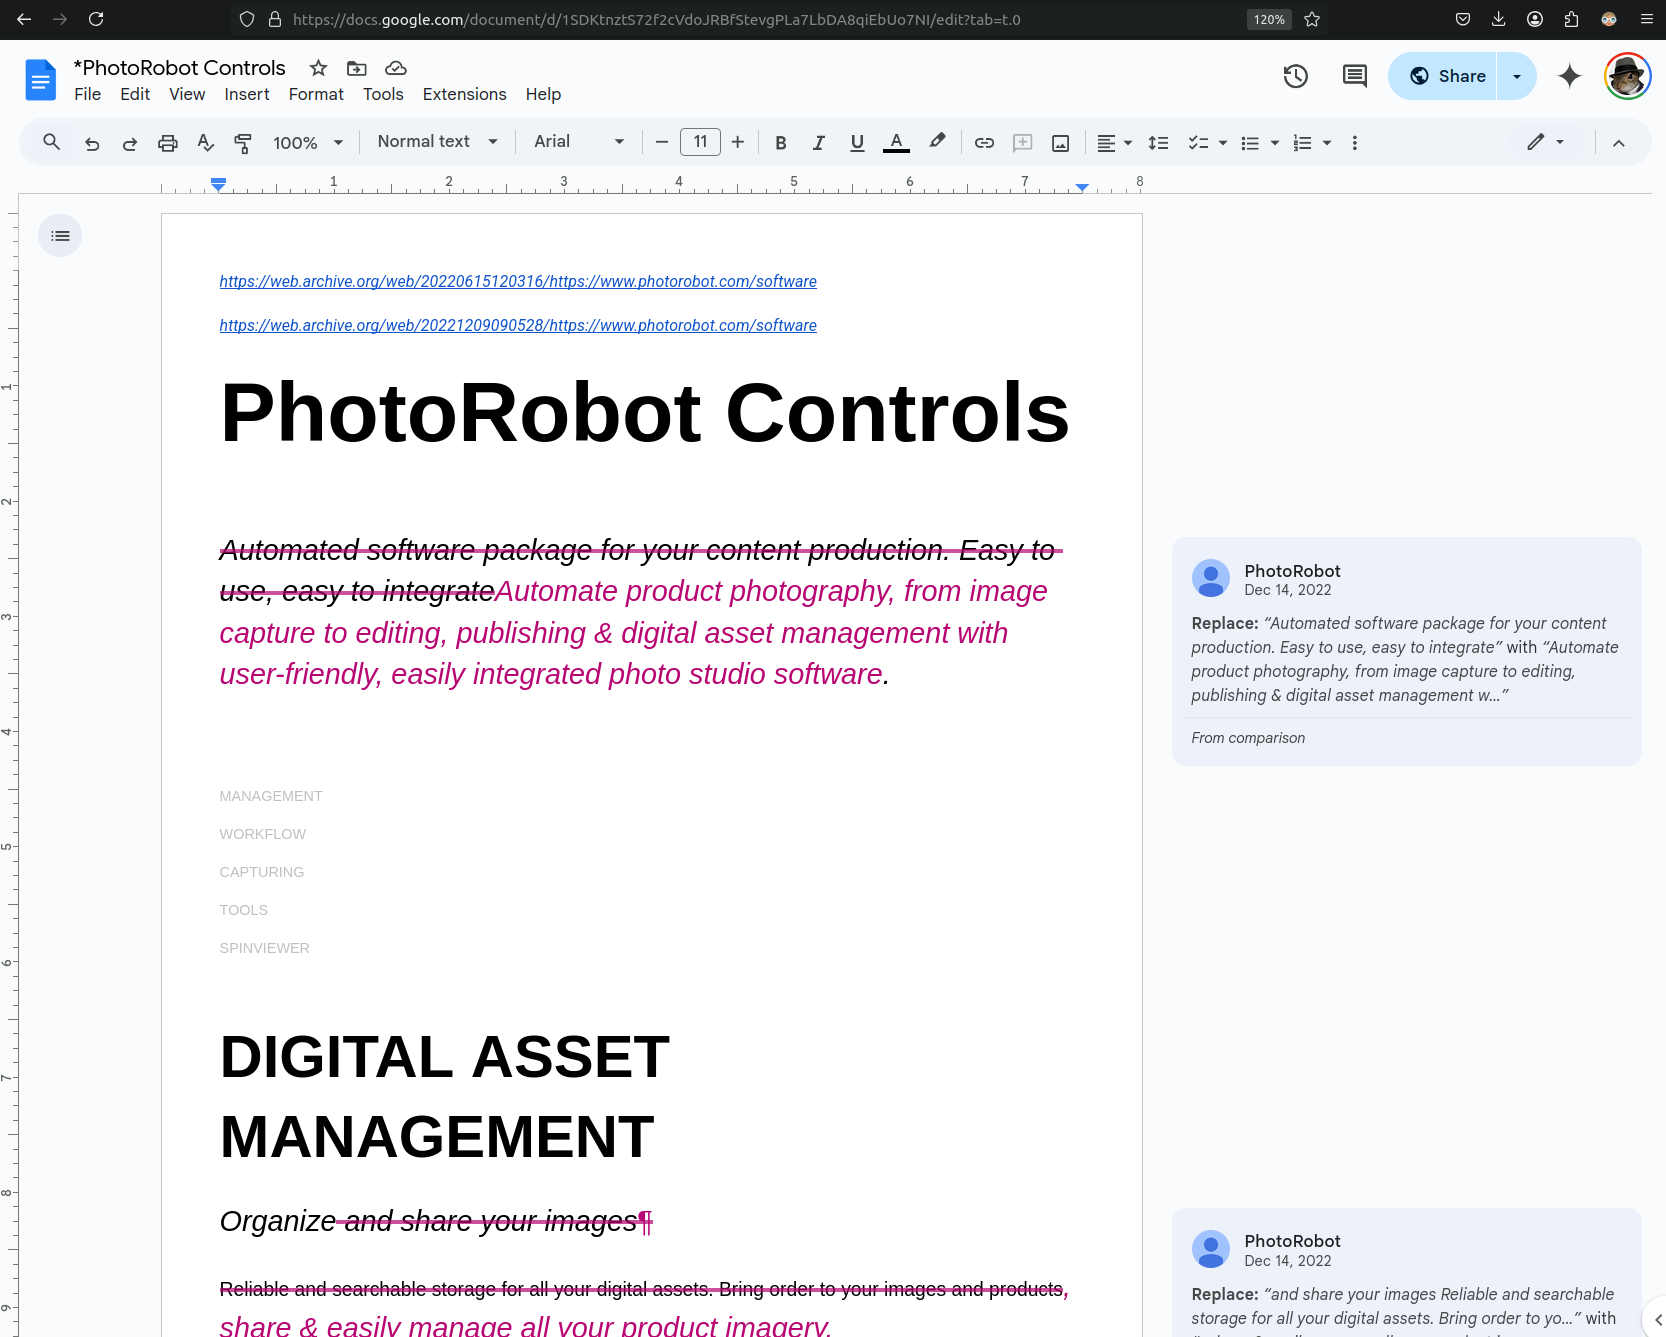Insert a checklist
The height and width of the screenshot is (1337, 1666).
tap(1198, 143)
